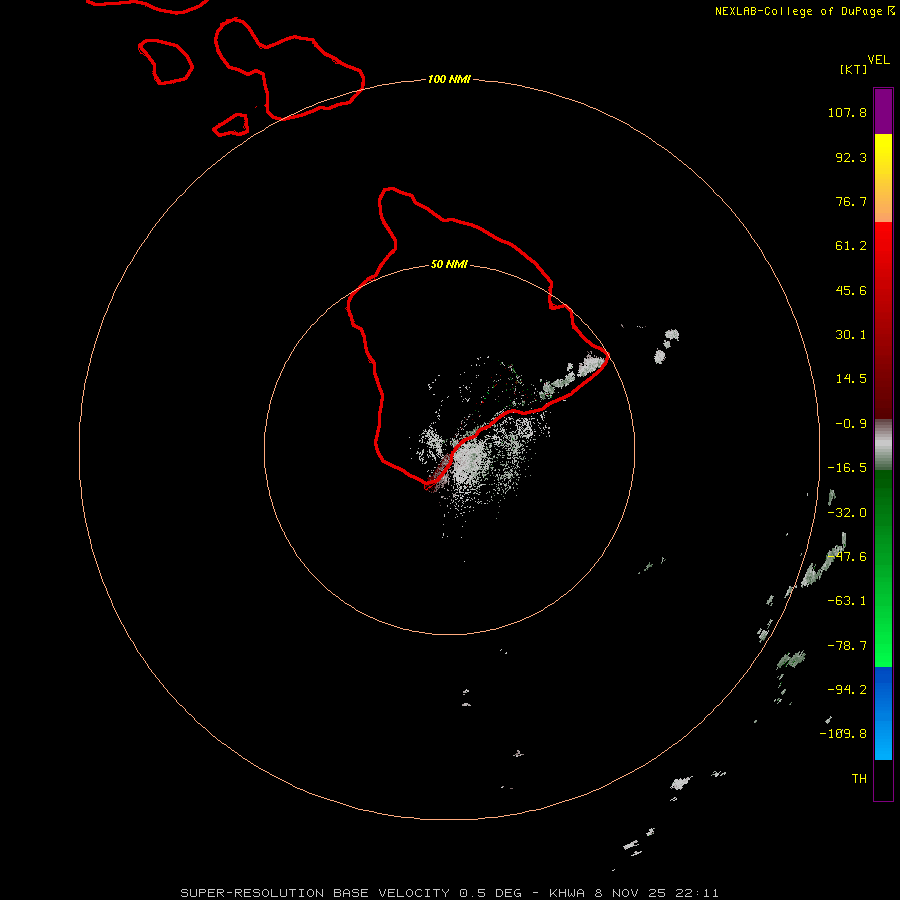This screenshot has width=900, height=900.
Task: Click the 22:11 timestamp in the caption
Action: point(697,893)
